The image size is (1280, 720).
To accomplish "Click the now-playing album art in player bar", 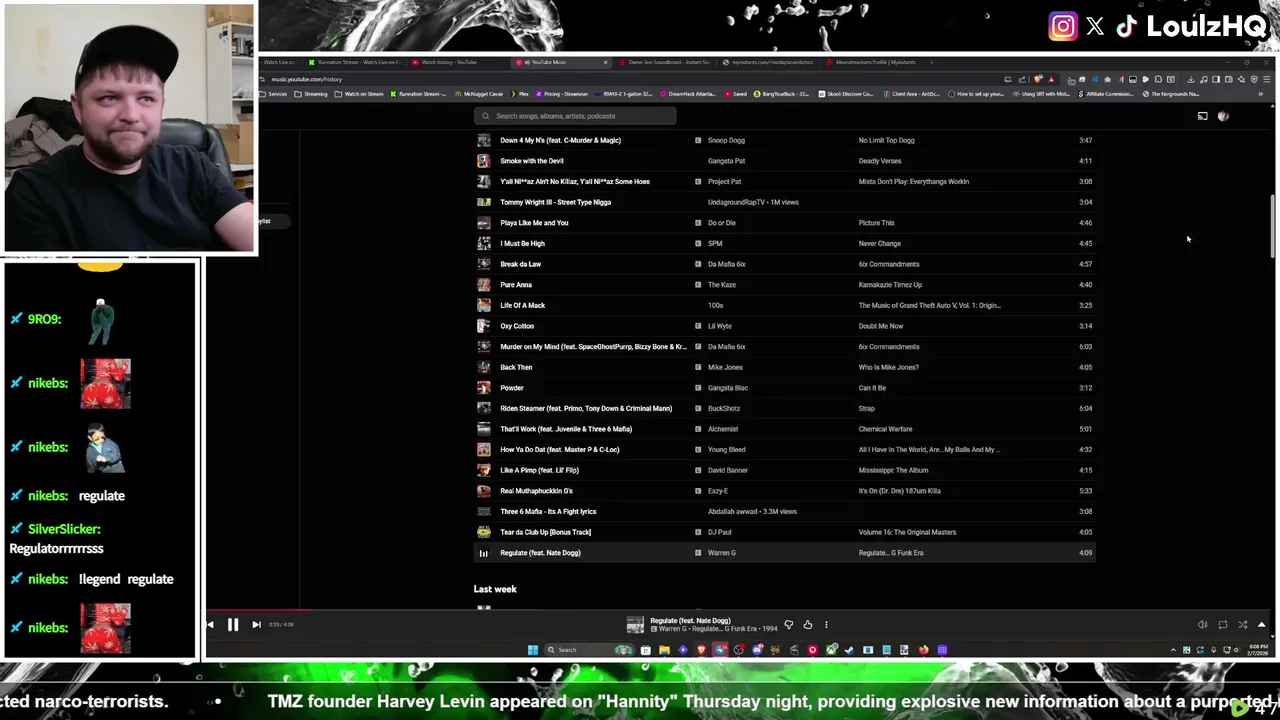I will [x=635, y=625].
